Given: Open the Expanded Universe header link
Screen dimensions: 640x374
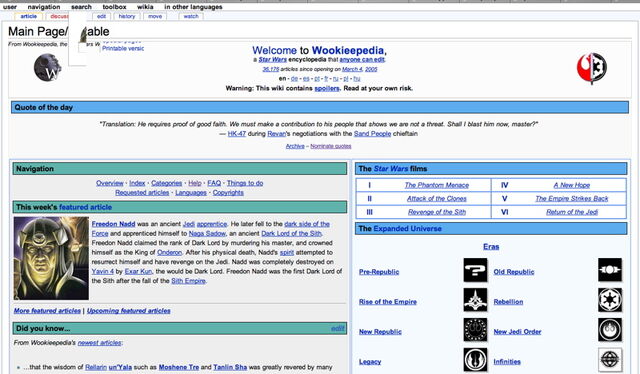Looking at the screenshot, I should click(x=407, y=229).
